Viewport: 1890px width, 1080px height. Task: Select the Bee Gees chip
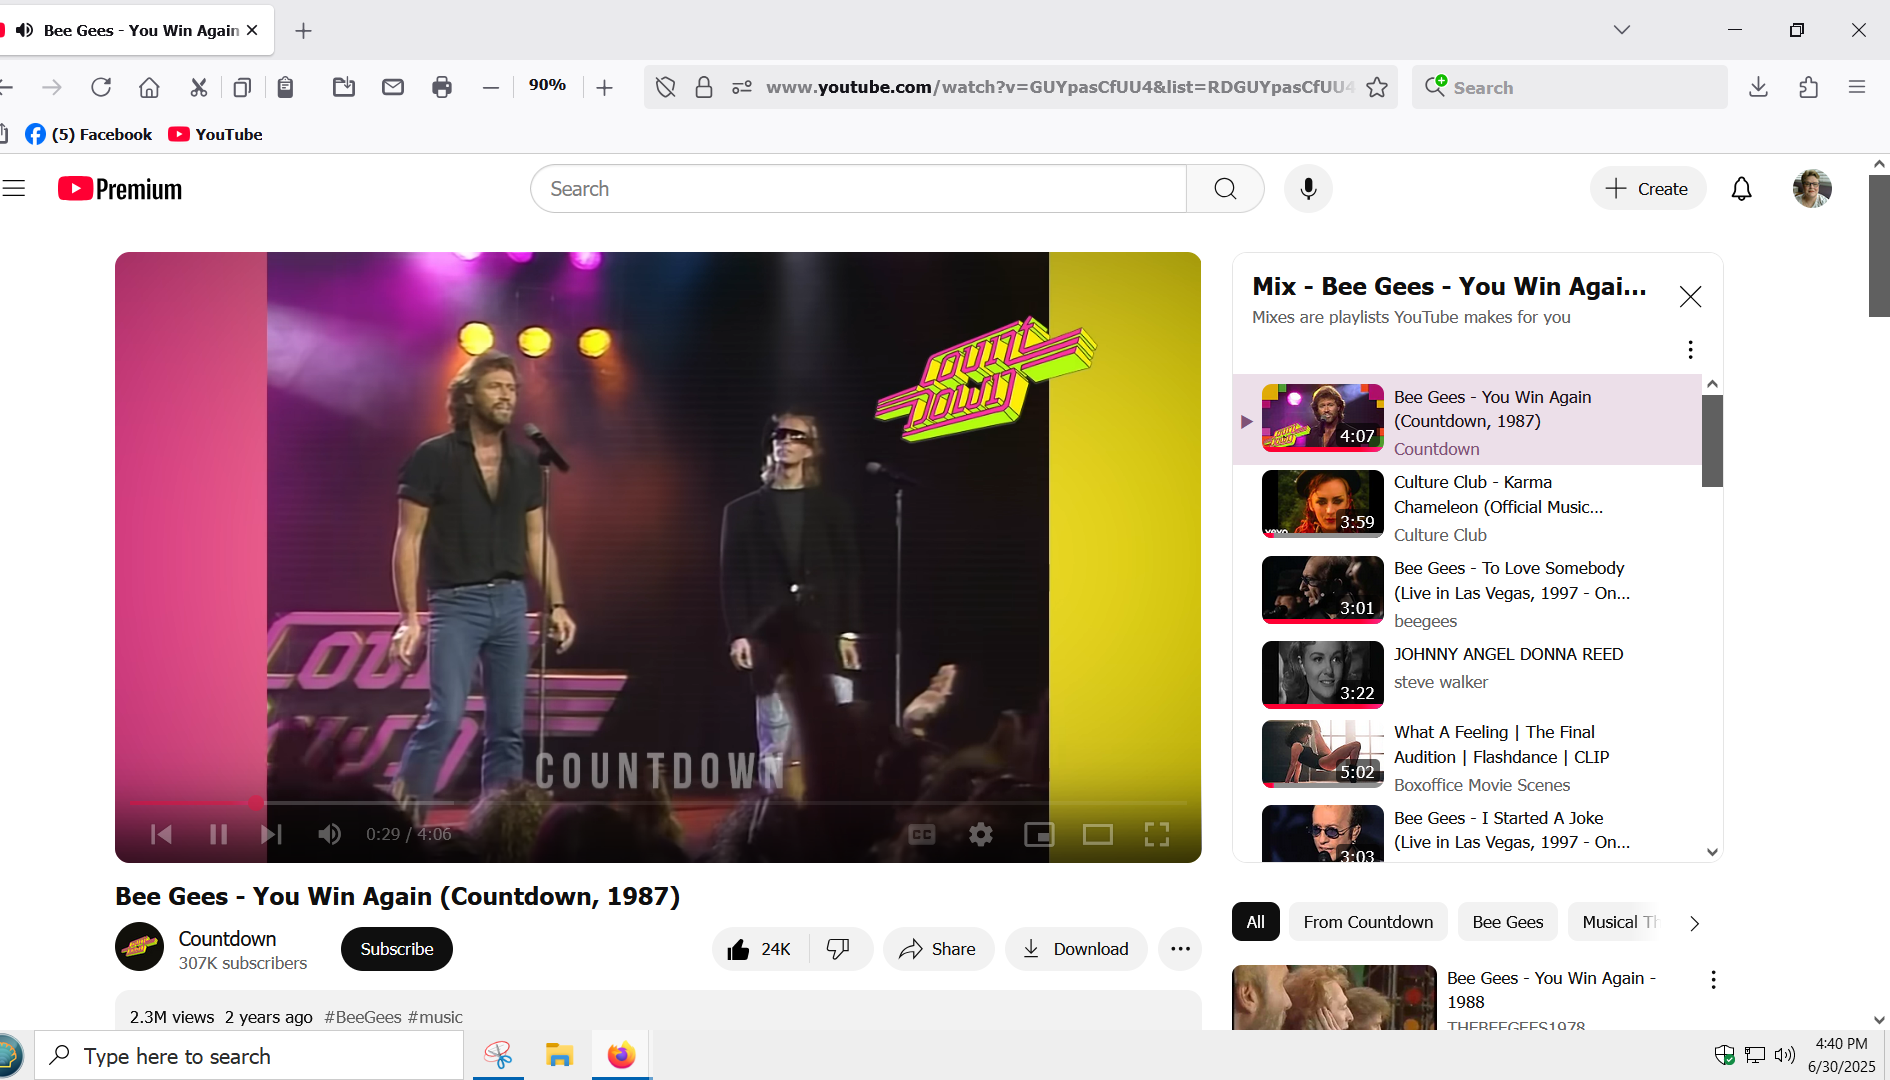click(1507, 922)
